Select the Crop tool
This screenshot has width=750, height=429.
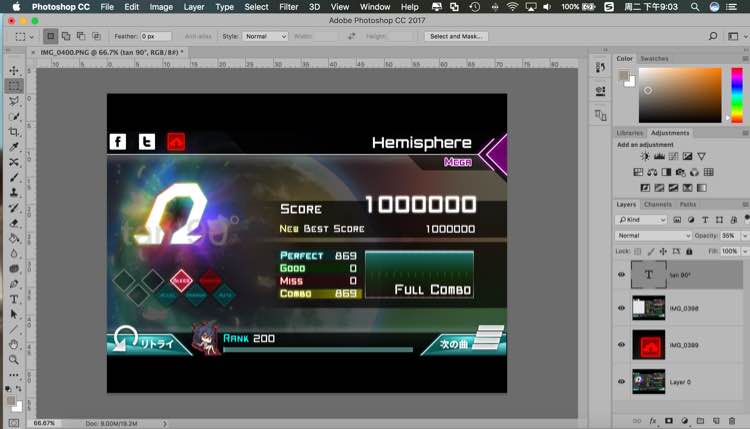pyautogui.click(x=14, y=132)
